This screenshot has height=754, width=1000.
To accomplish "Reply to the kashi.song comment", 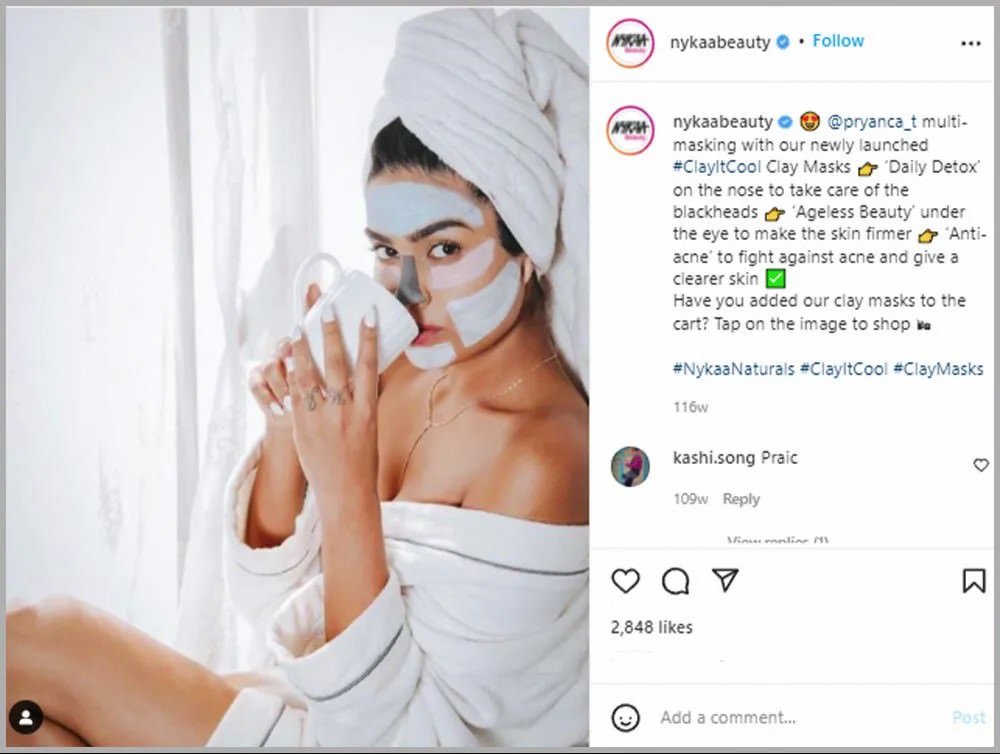I will 741,499.
